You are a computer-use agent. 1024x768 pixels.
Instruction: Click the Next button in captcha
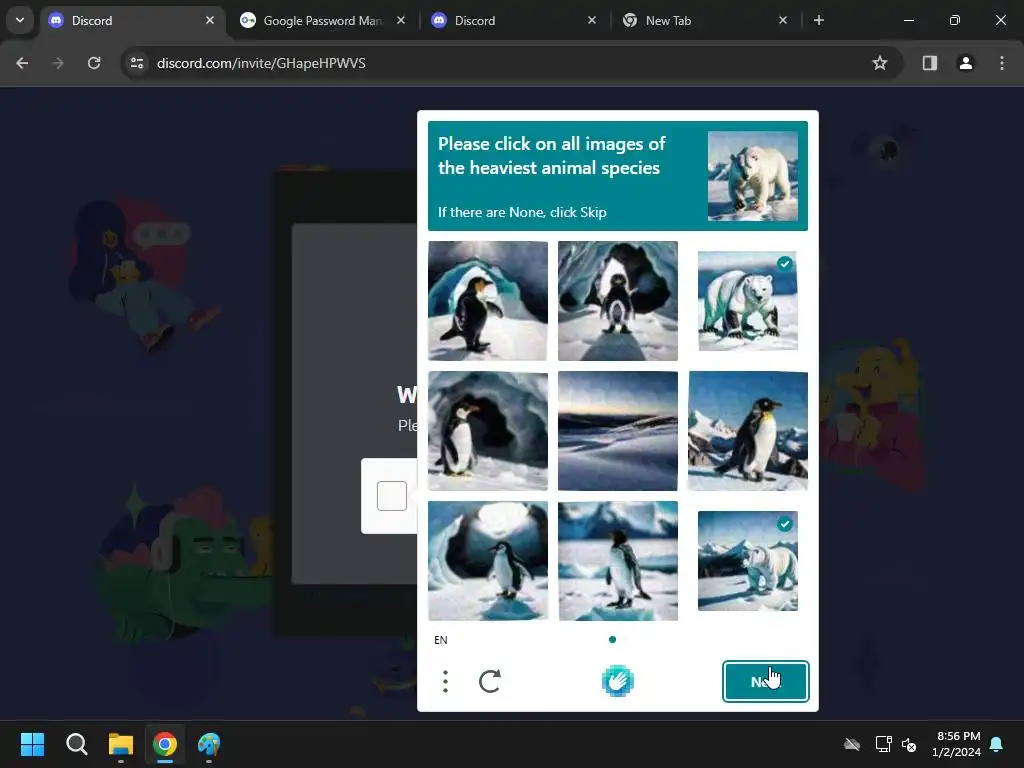click(765, 681)
